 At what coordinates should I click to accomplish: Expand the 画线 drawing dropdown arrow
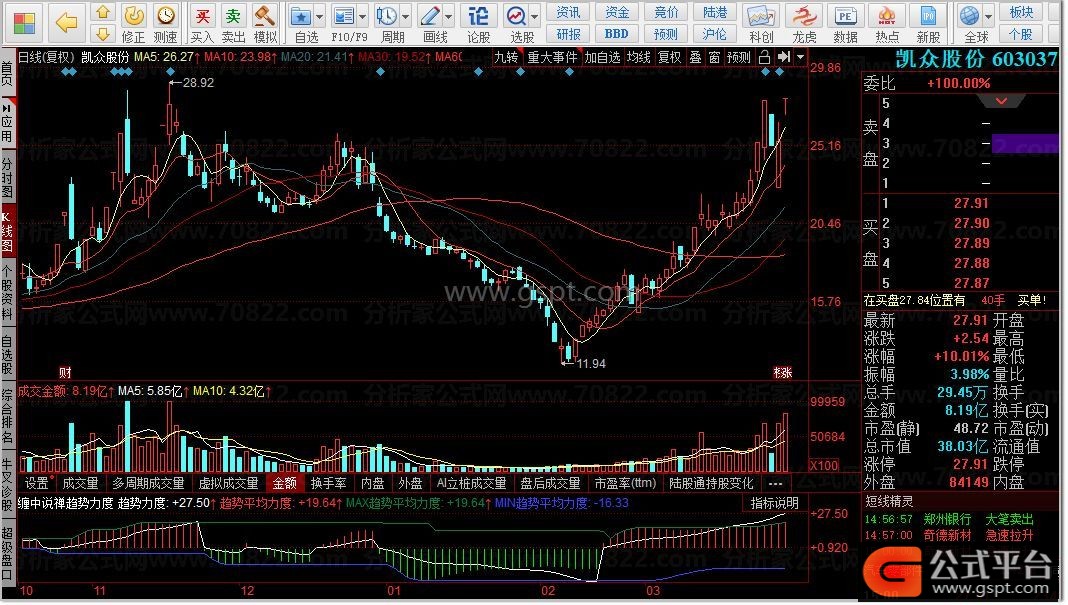point(449,16)
